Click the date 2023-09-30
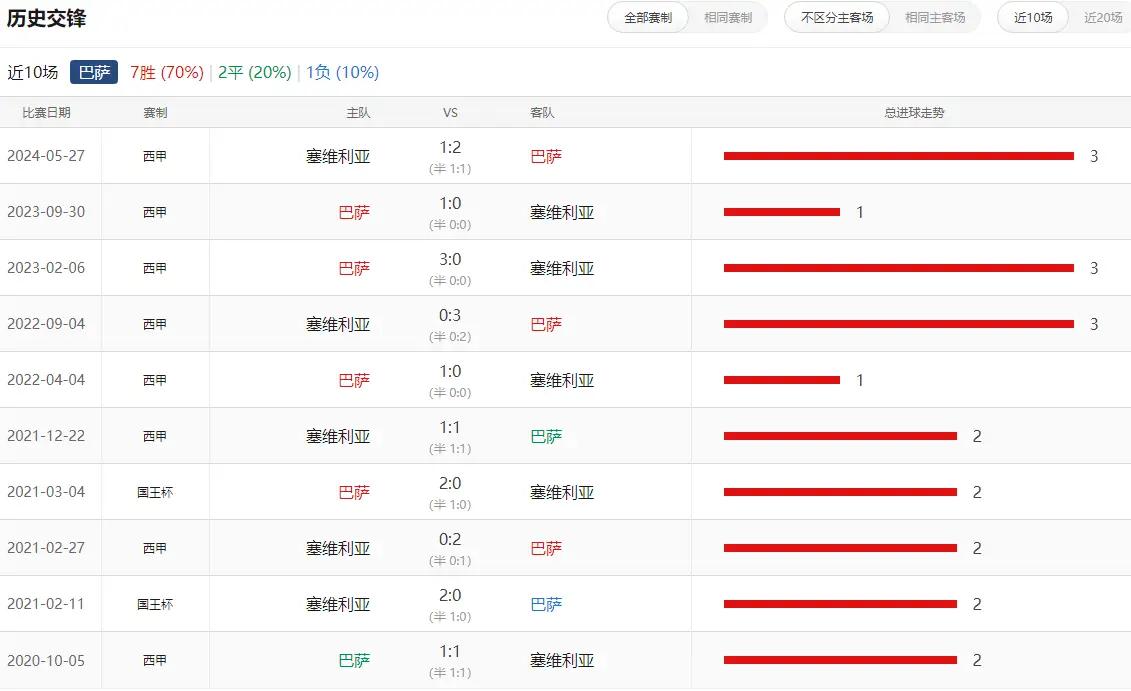This screenshot has height=691, width=1131. 46,212
